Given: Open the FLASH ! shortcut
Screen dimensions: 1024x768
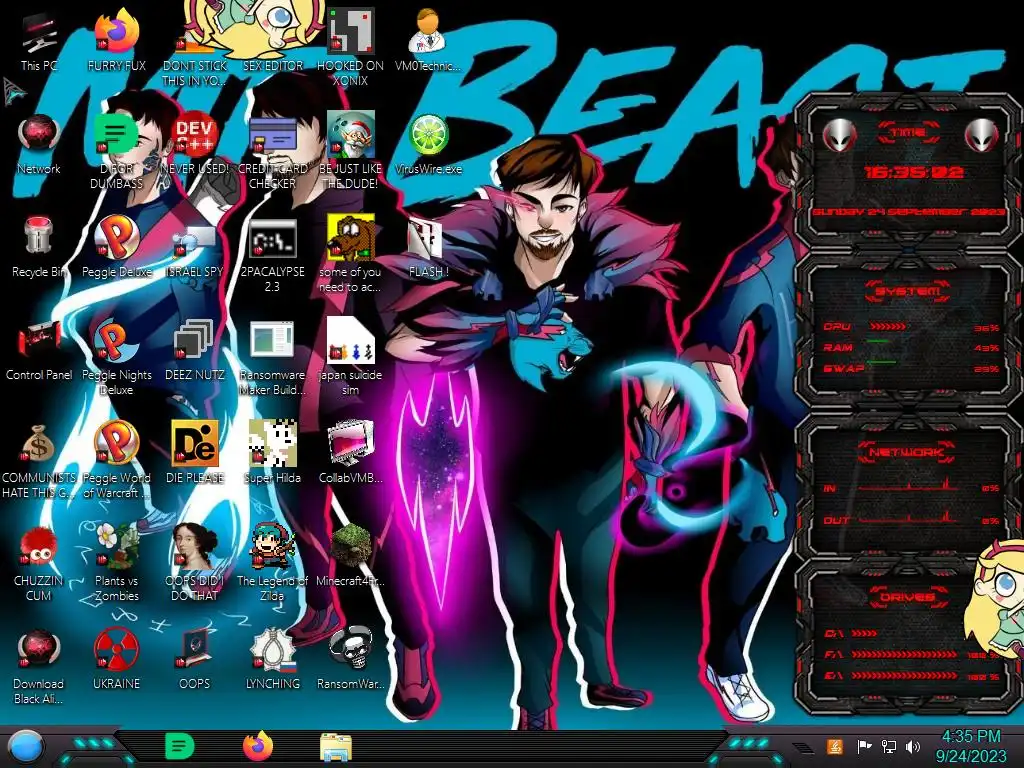Looking at the screenshot, I should point(428,248).
